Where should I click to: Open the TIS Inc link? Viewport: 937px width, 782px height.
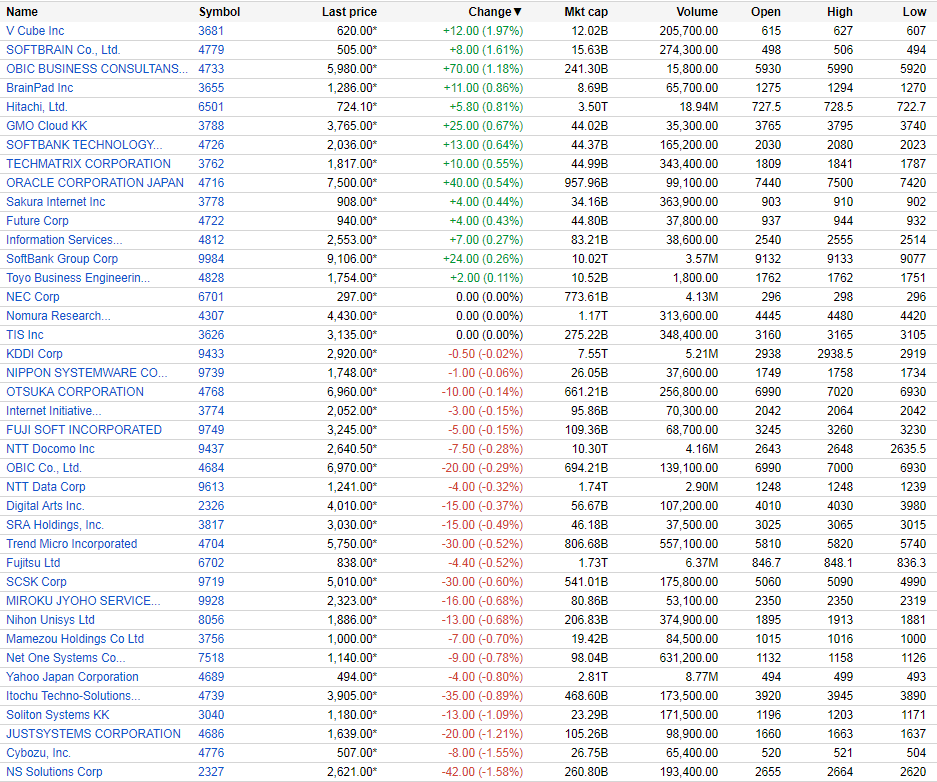click(x=25, y=335)
